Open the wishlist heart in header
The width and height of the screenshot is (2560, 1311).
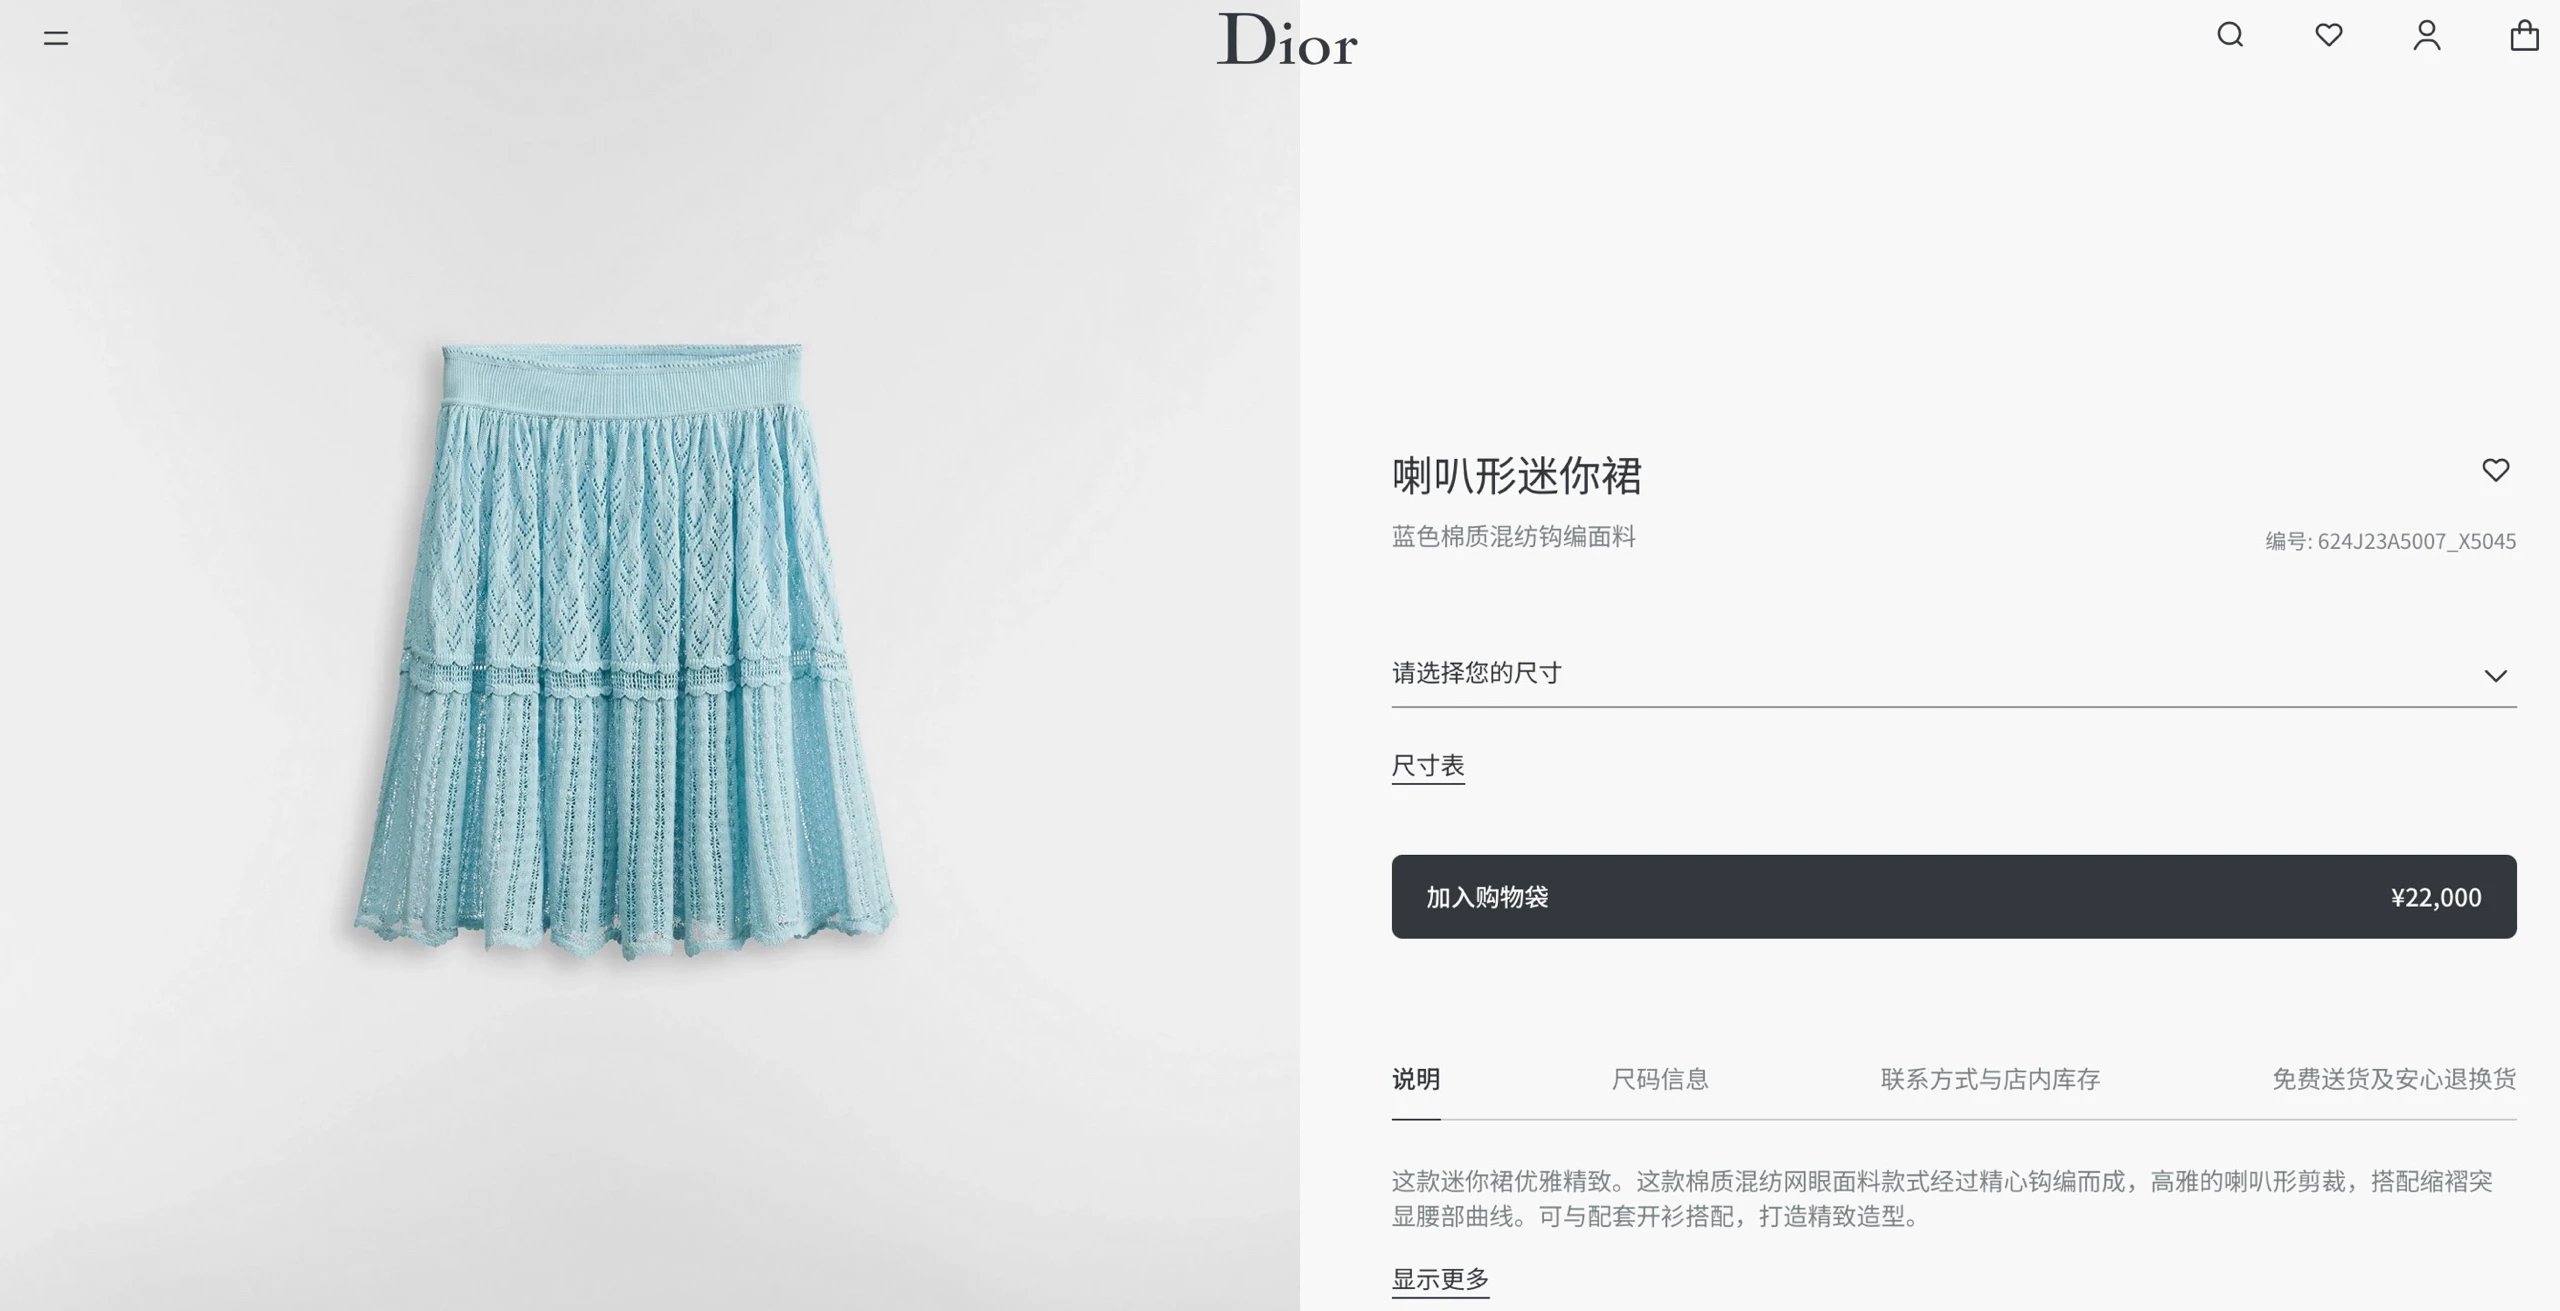coord(2329,35)
